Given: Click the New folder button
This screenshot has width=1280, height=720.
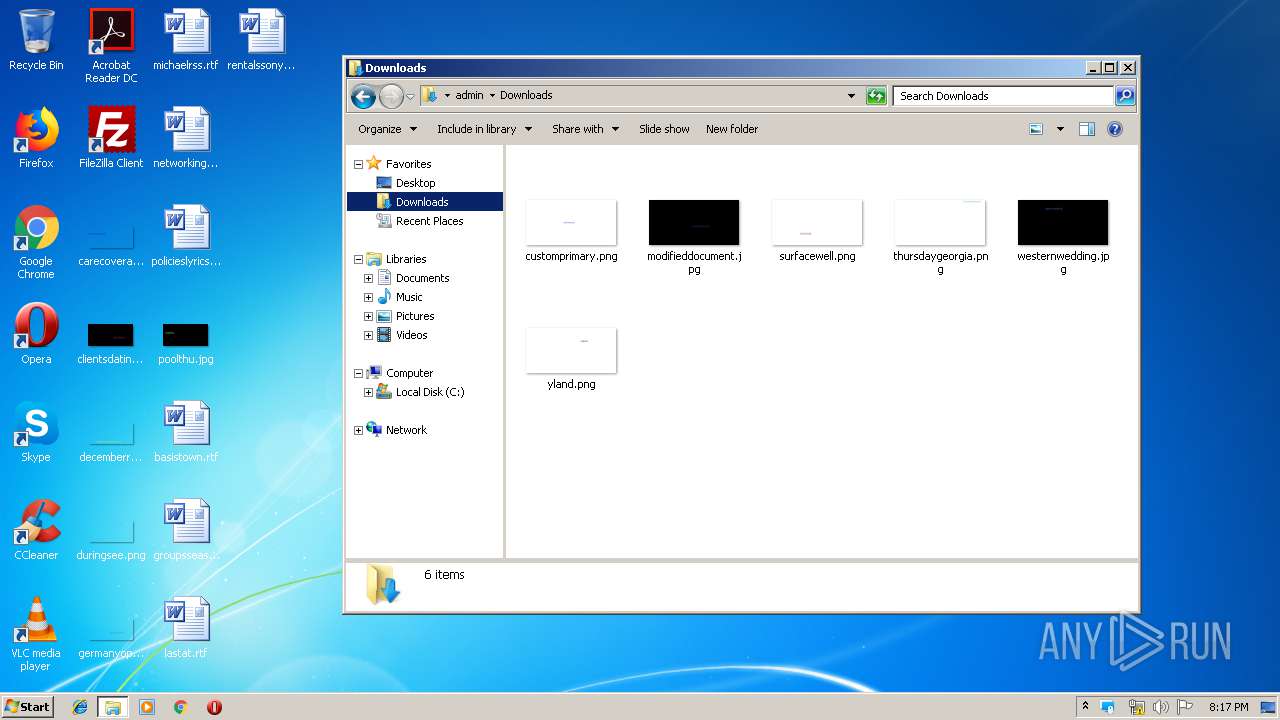Looking at the screenshot, I should [732, 129].
